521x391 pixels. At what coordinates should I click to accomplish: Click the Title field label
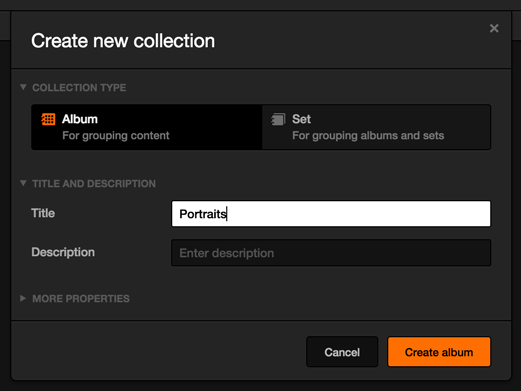click(x=43, y=213)
